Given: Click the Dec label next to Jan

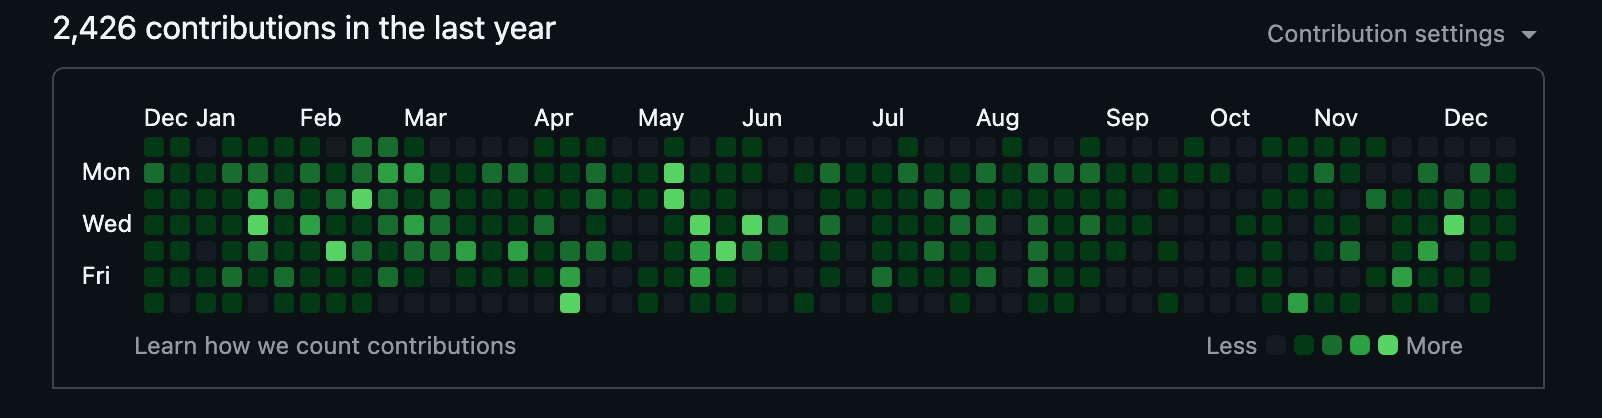Looking at the screenshot, I should click(x=166, y=118).
